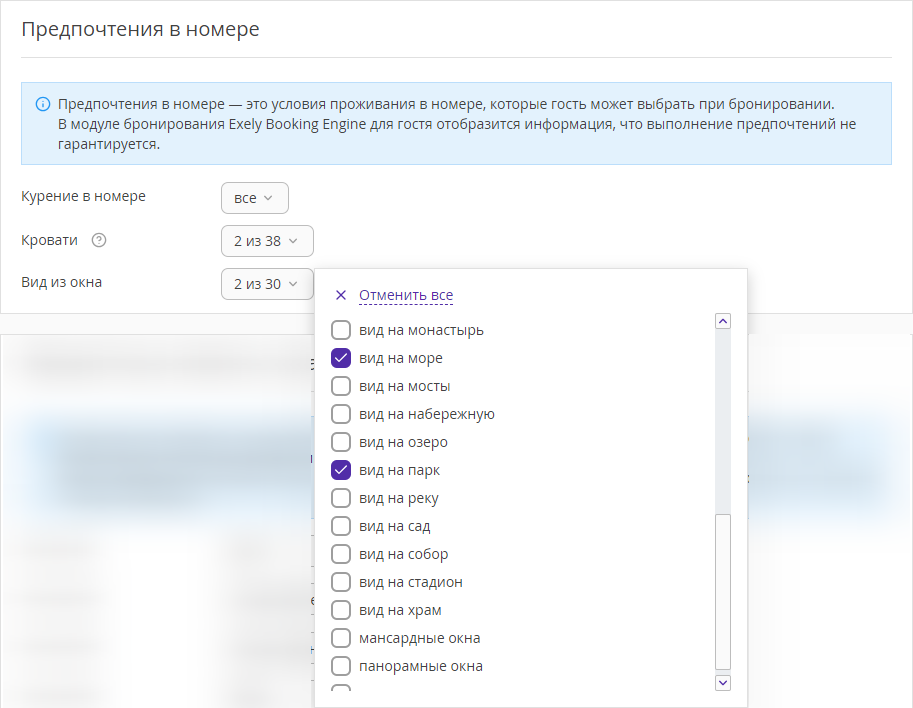
Task: Check the вид на сад checkbox
Action: coord(341,526)
